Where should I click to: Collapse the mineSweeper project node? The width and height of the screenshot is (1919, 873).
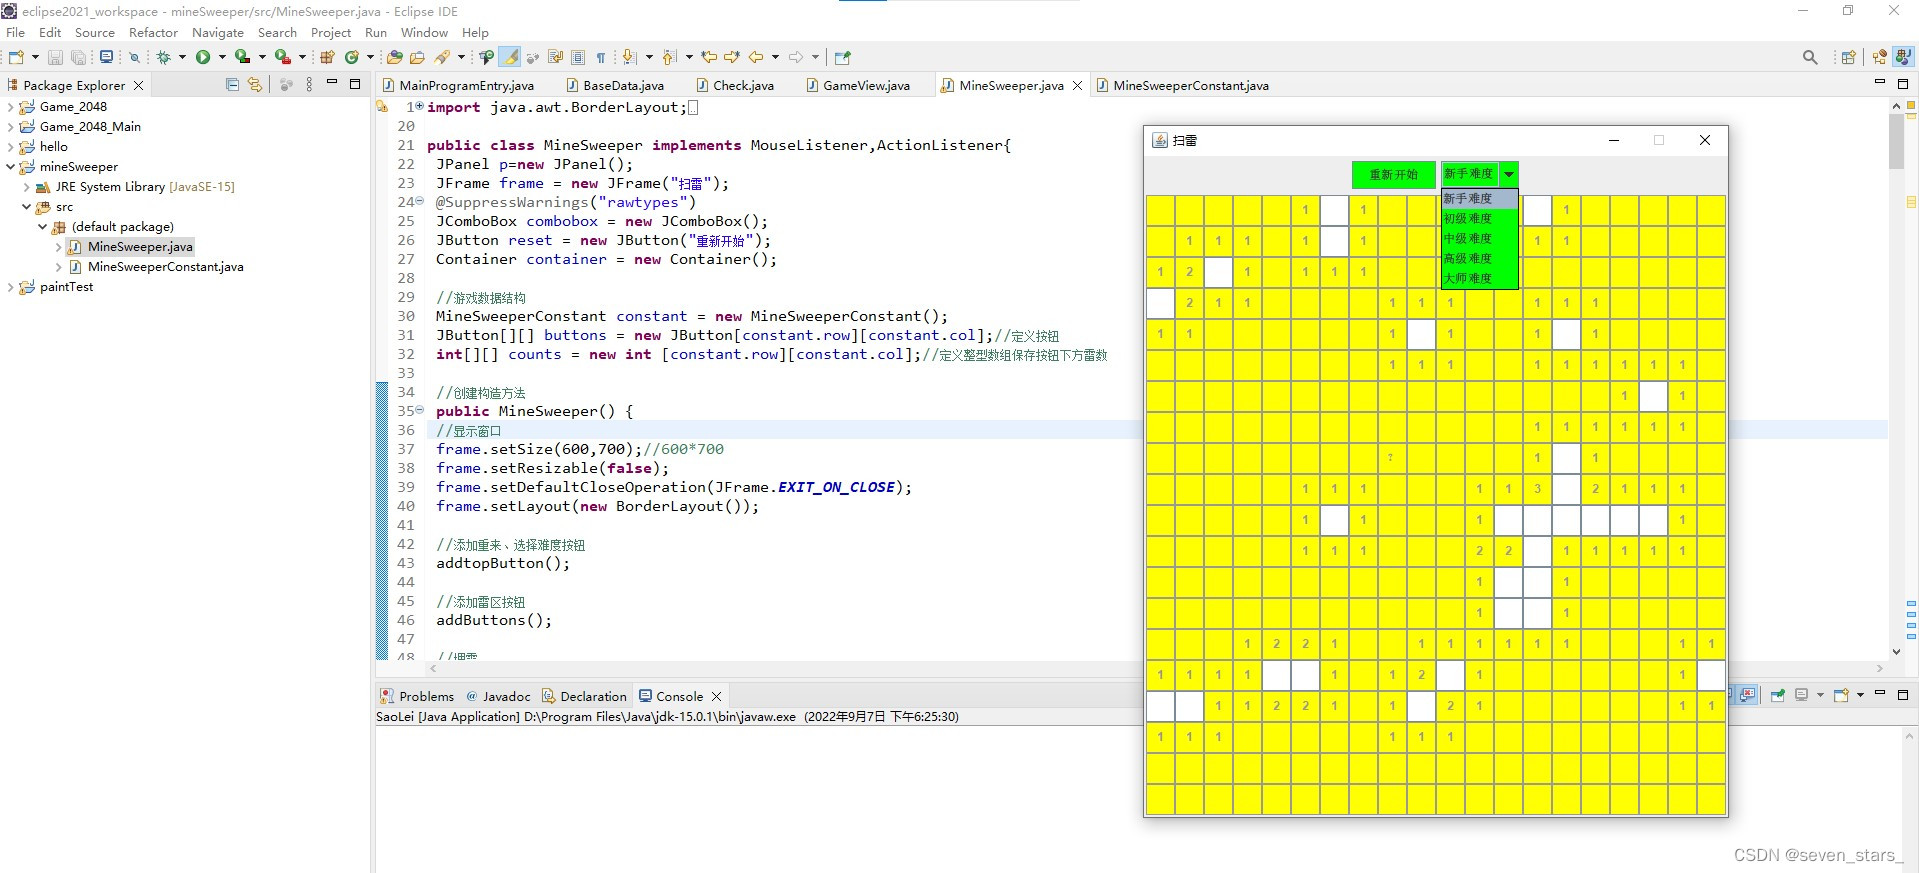click(11, 167)
